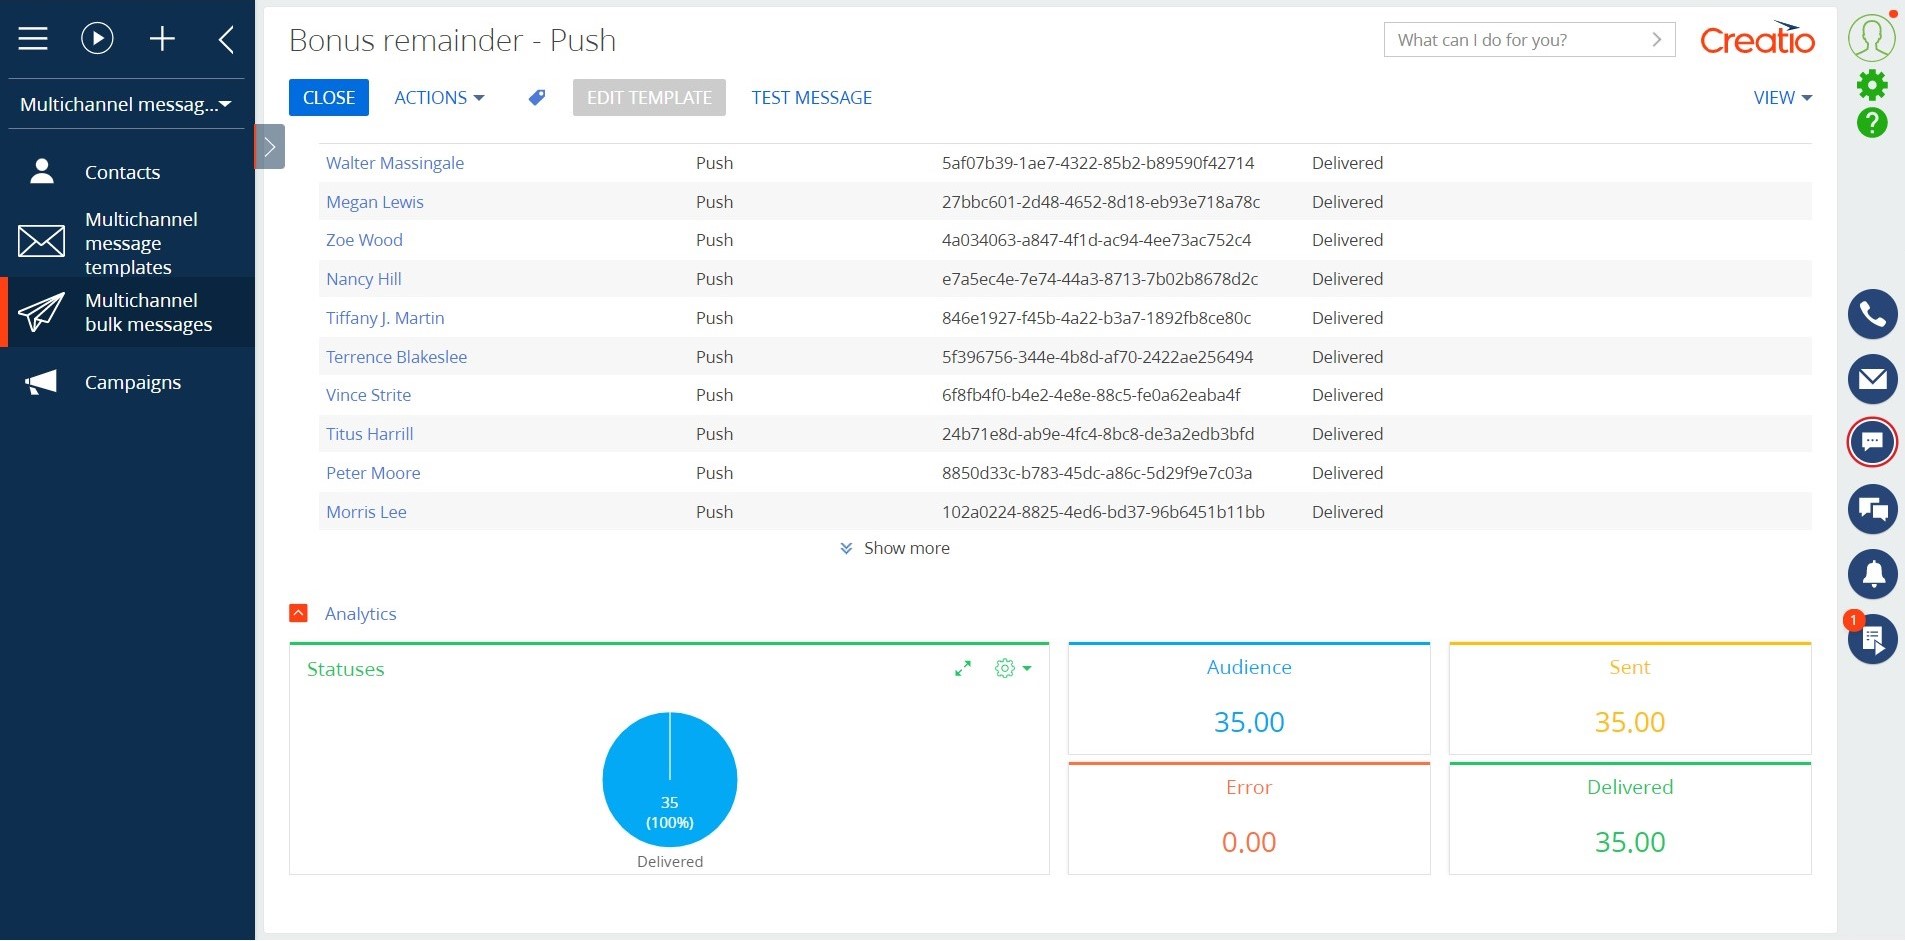The height and width of the screenshot is (941, 1905).
Task: Open the Campaigns section icon
Action: click(41, 381)
